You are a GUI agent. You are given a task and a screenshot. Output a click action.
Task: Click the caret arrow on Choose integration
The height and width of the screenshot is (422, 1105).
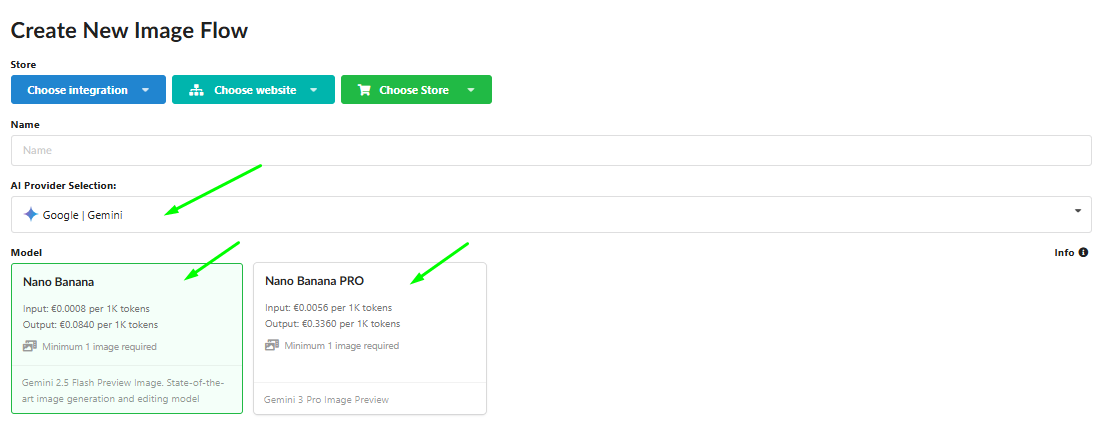click(x=145, y=90)
